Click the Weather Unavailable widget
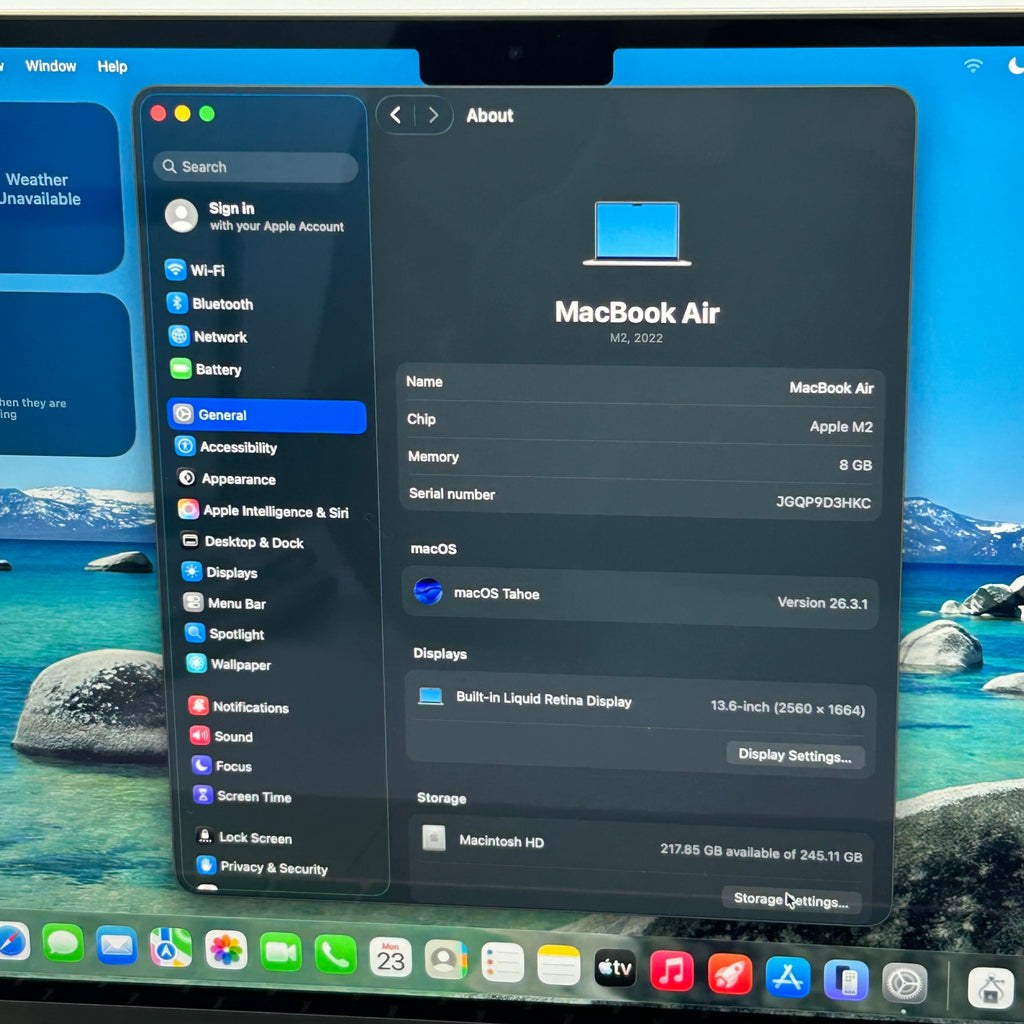Screen dimensions: 1024x1024 (59, 189)
